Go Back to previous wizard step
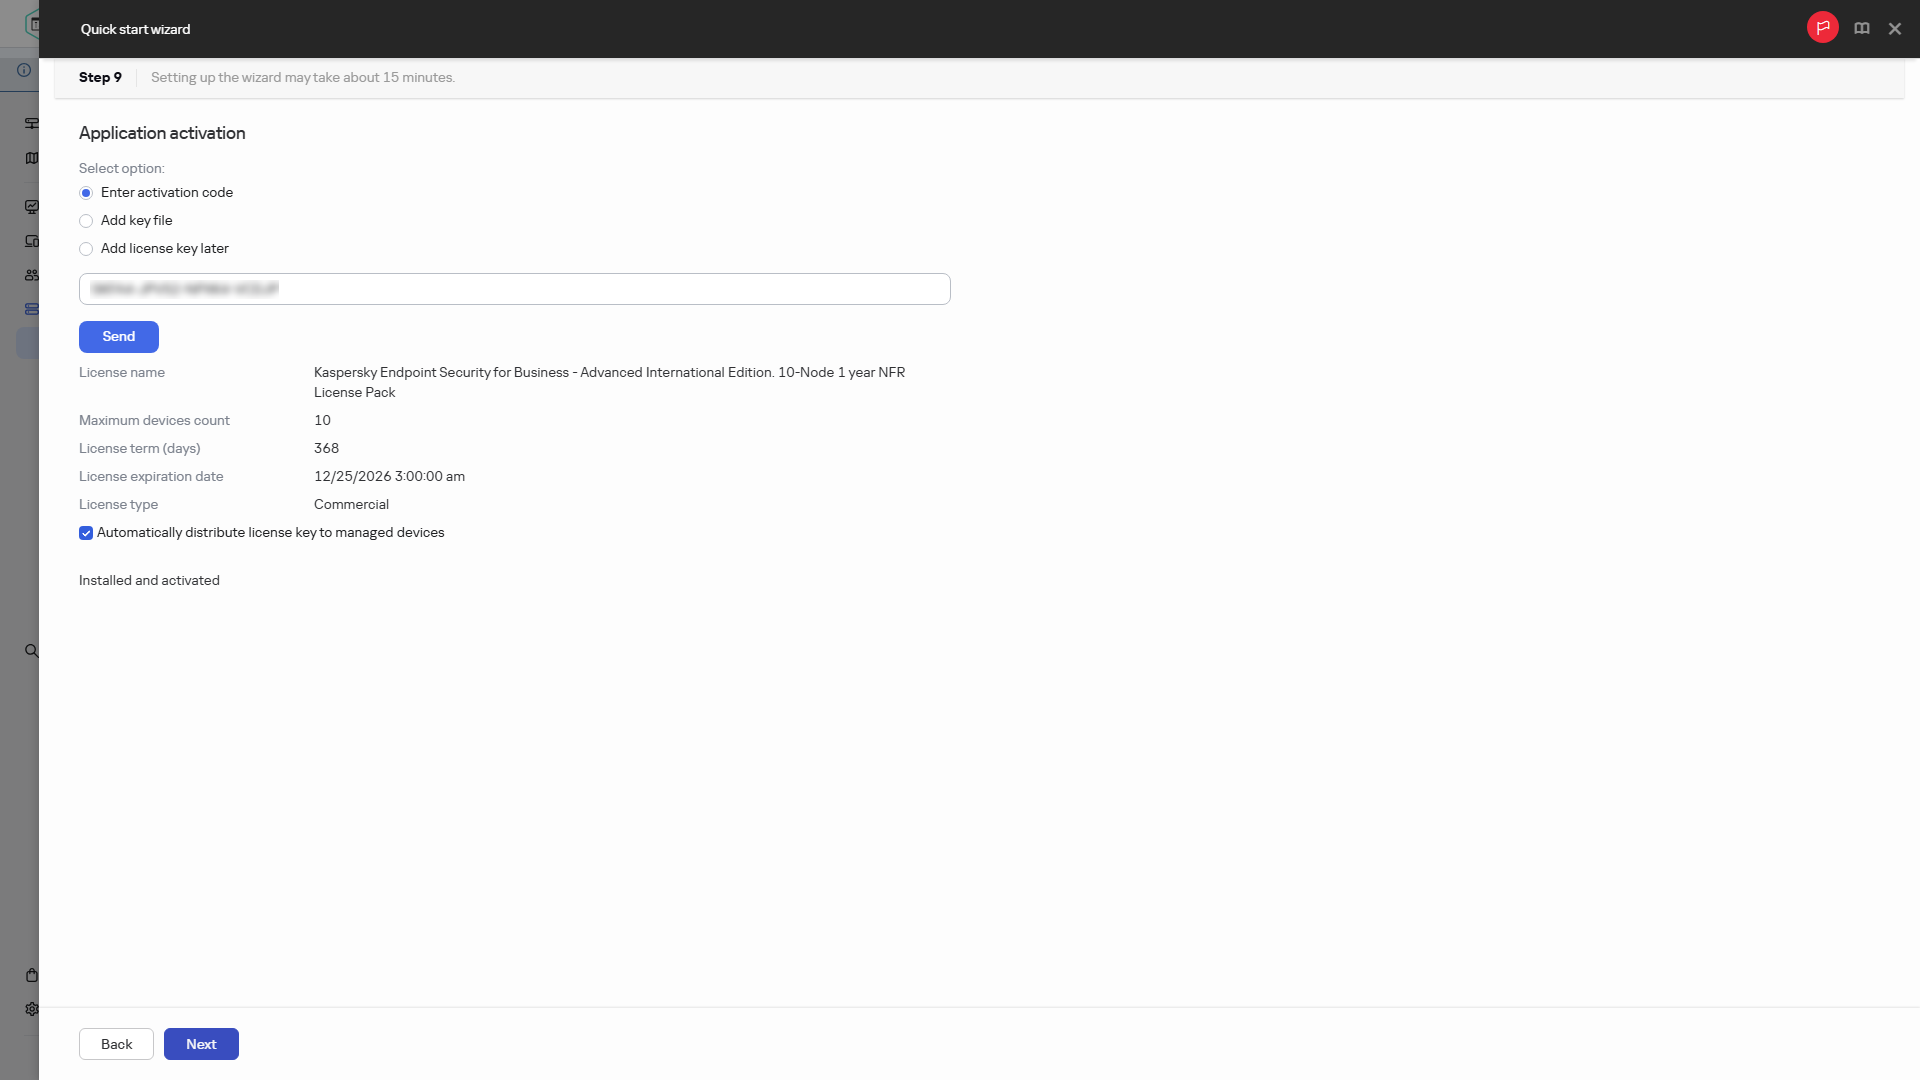The height and width of the screenshot is (1080, 1920). (116, 1044)
